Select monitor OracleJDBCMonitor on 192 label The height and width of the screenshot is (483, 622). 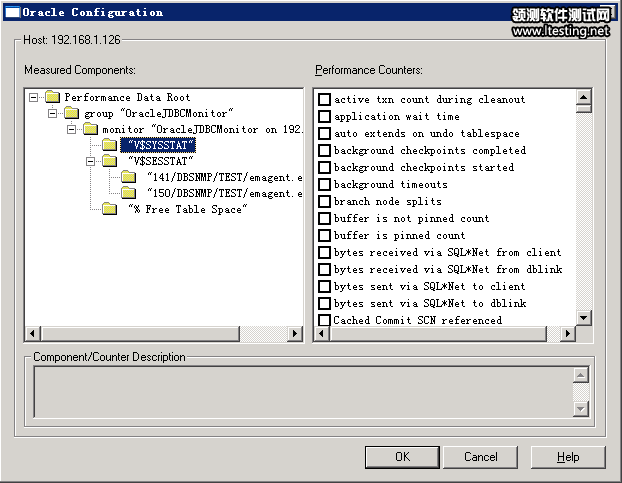(x=203, y=129)
